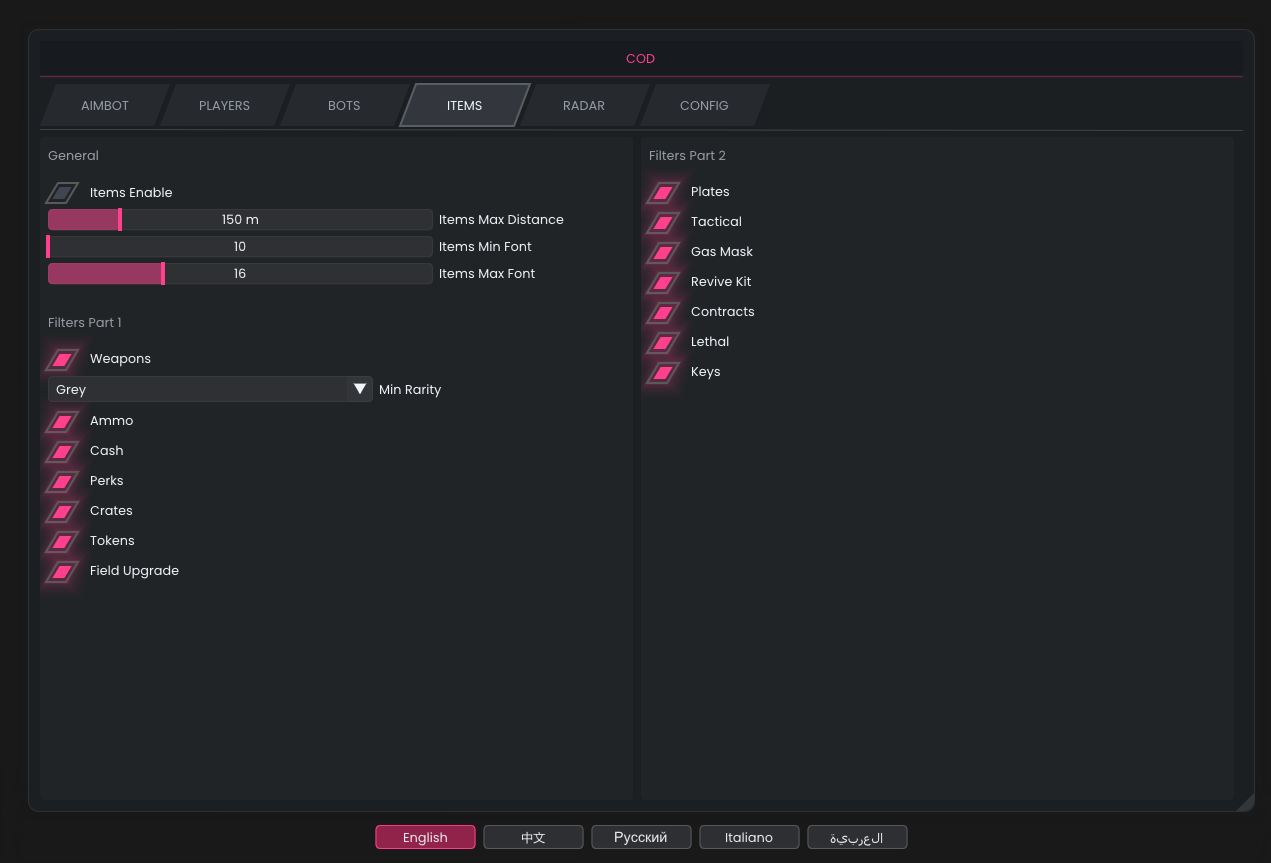The height and width of the screenshot is (863, 1271).
Task: Uncheck the Cash filter
Action: (x=62, y=451)
